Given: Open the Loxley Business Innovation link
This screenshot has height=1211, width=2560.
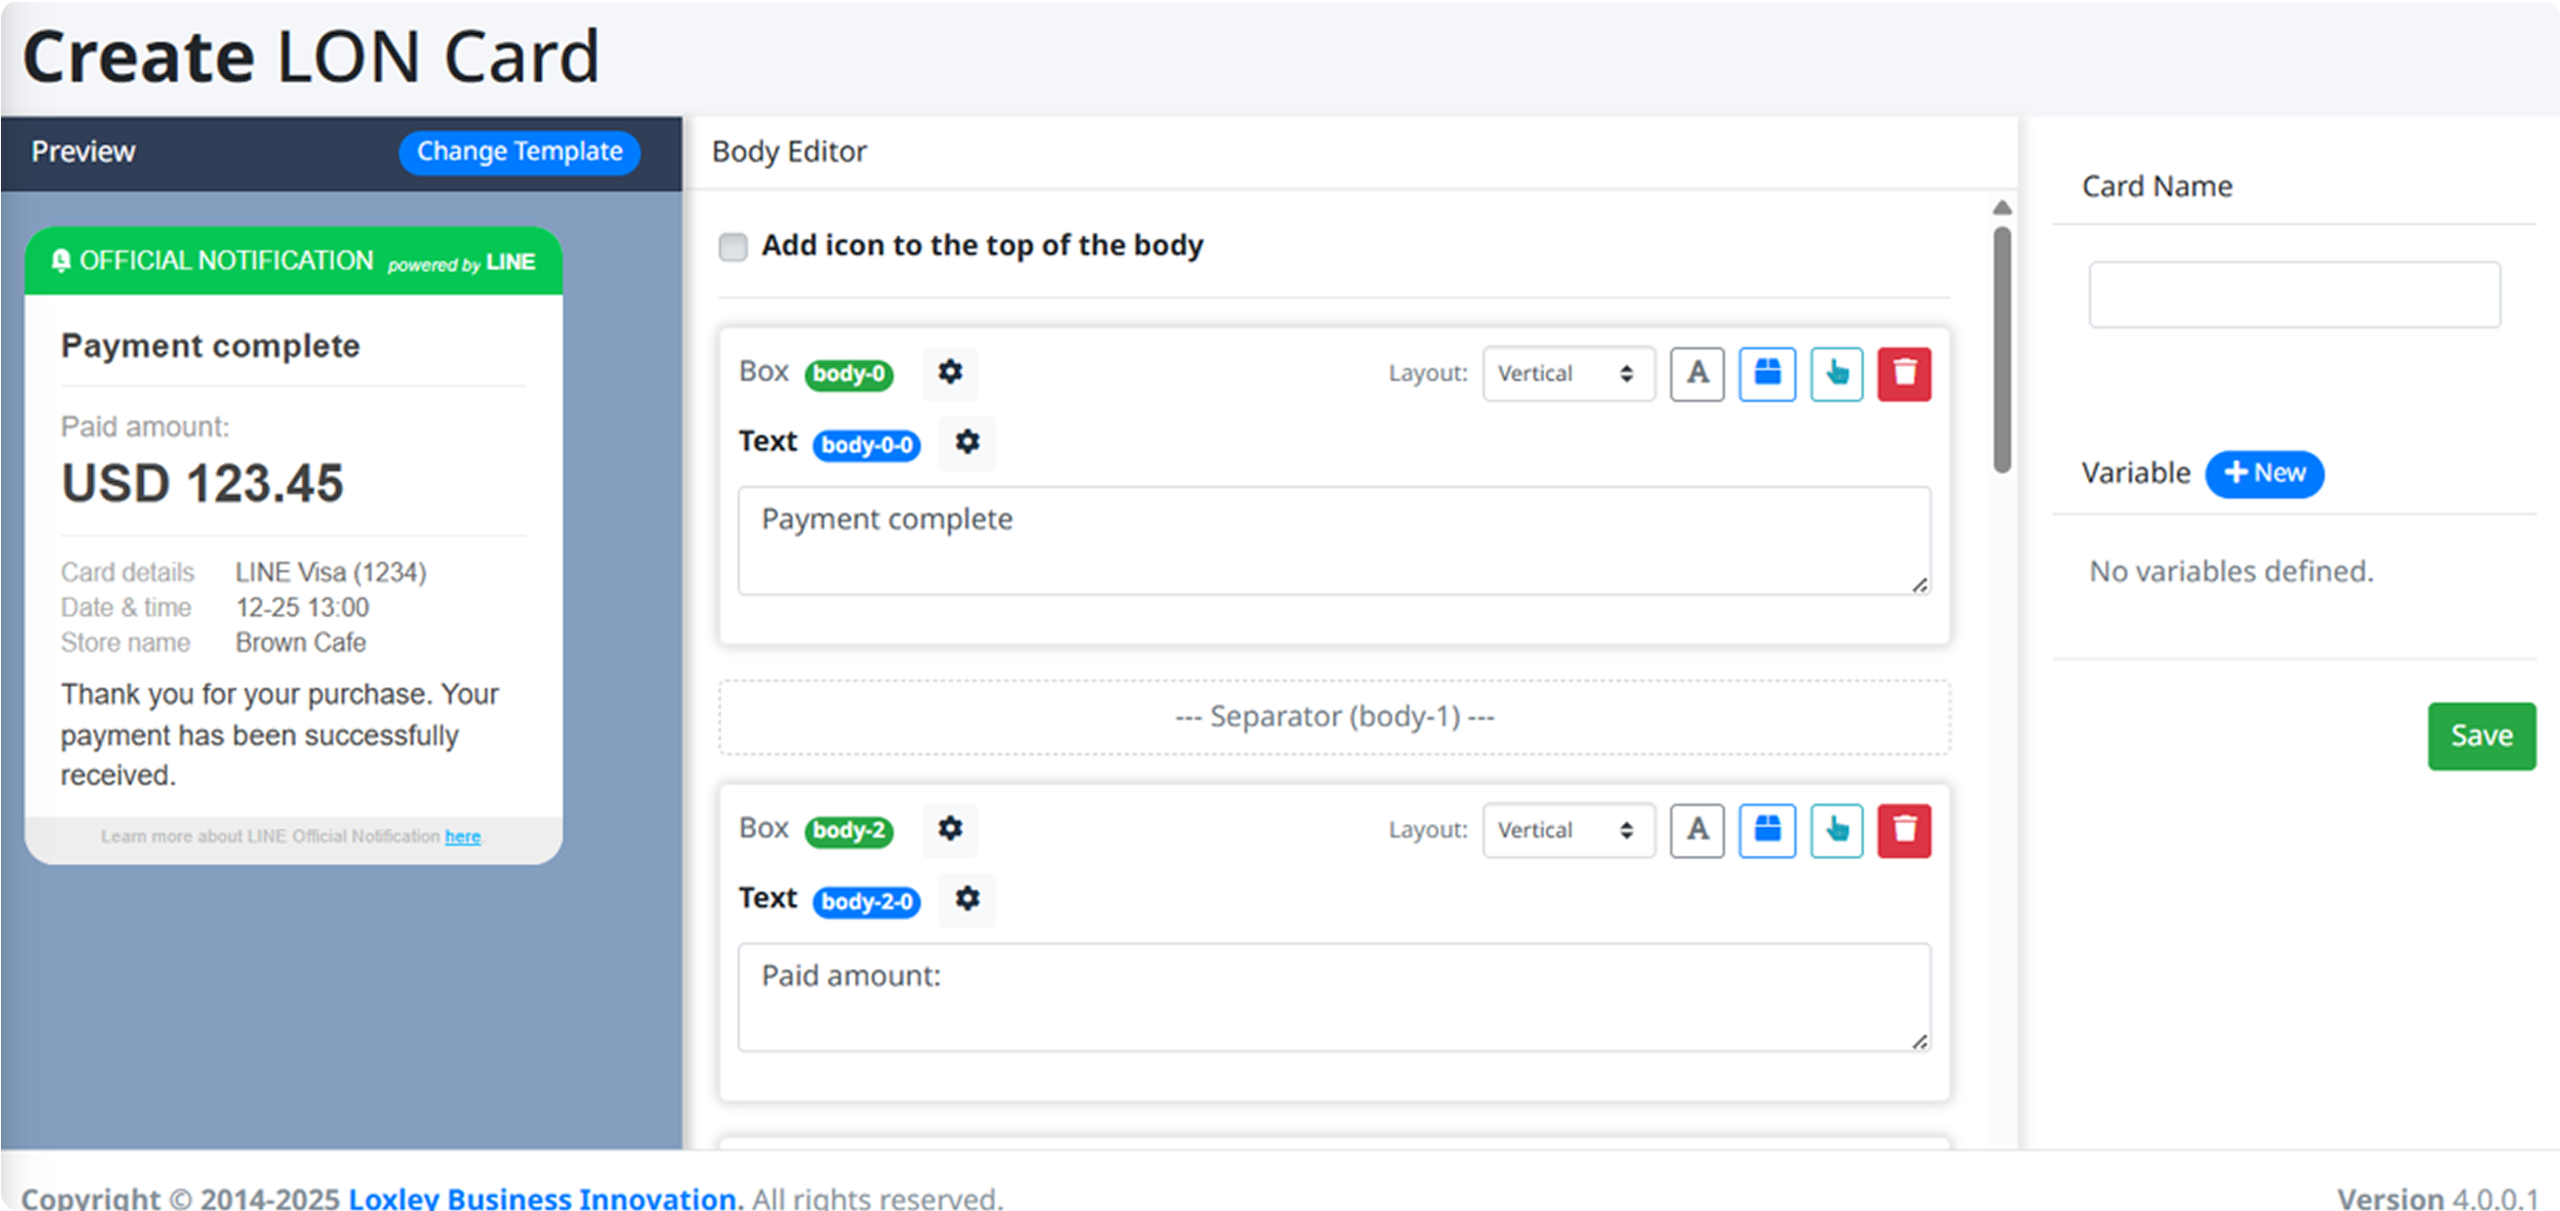Looking at the screenshot, I should pyautogui.click(x=543, y=1197).
